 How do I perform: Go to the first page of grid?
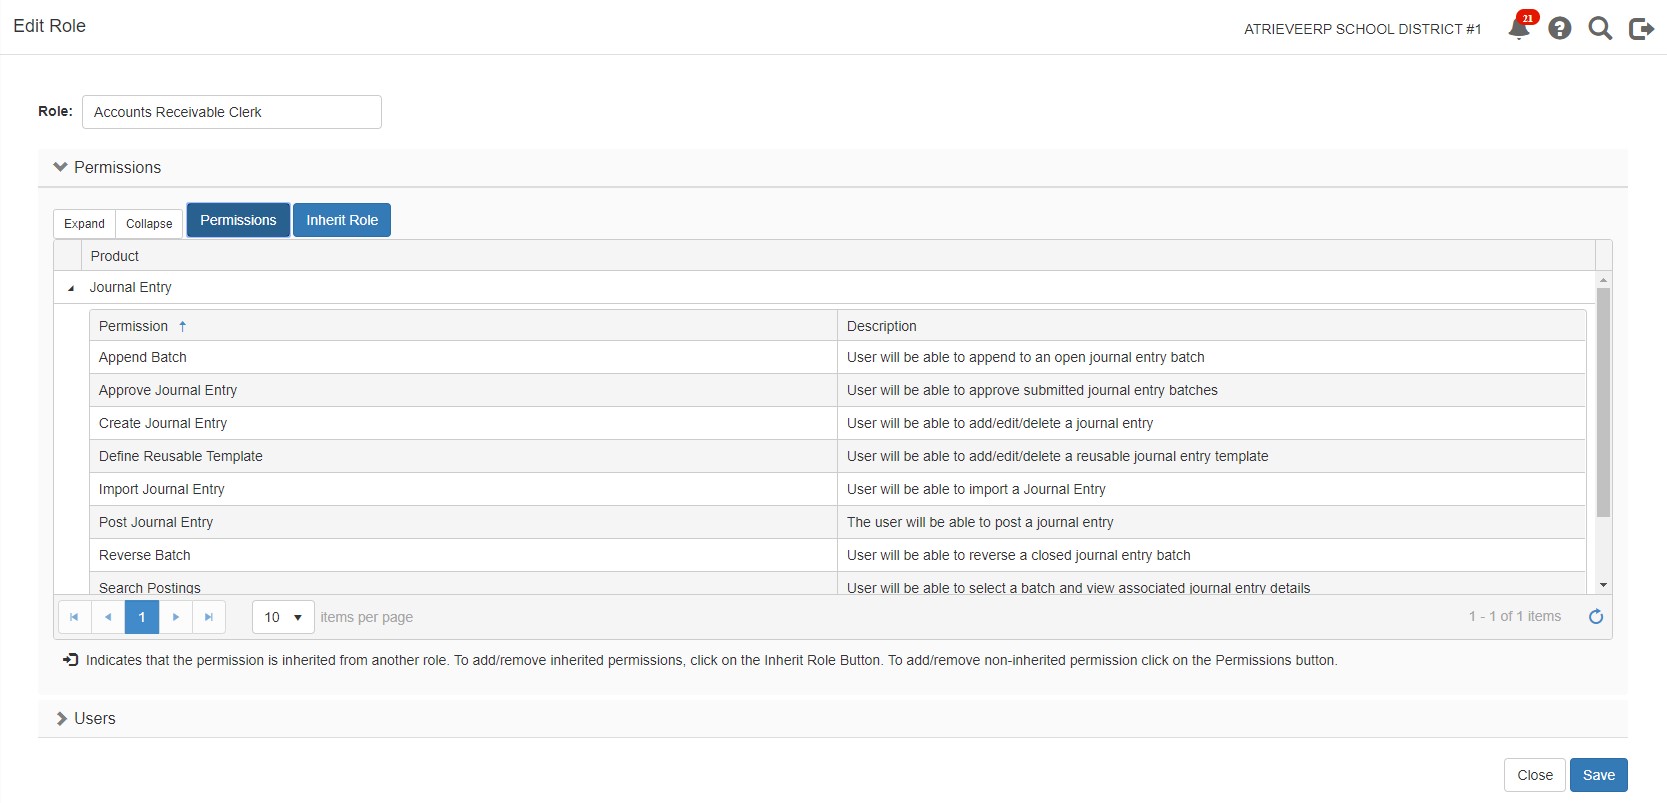coord(74,617)
